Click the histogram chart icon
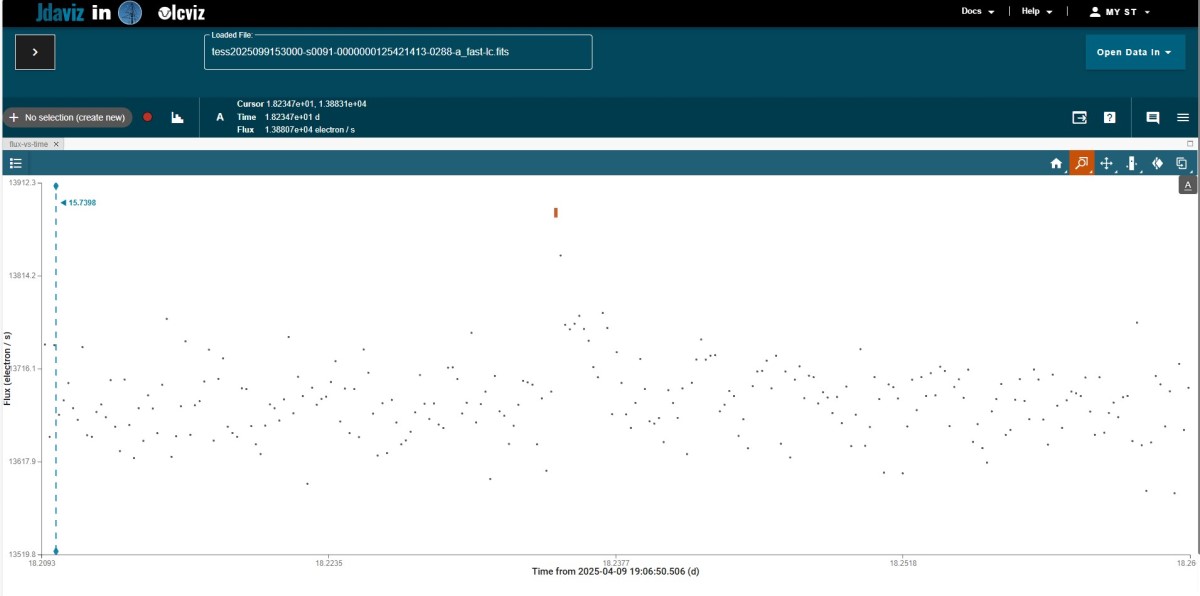 click(x=177, y=117)
